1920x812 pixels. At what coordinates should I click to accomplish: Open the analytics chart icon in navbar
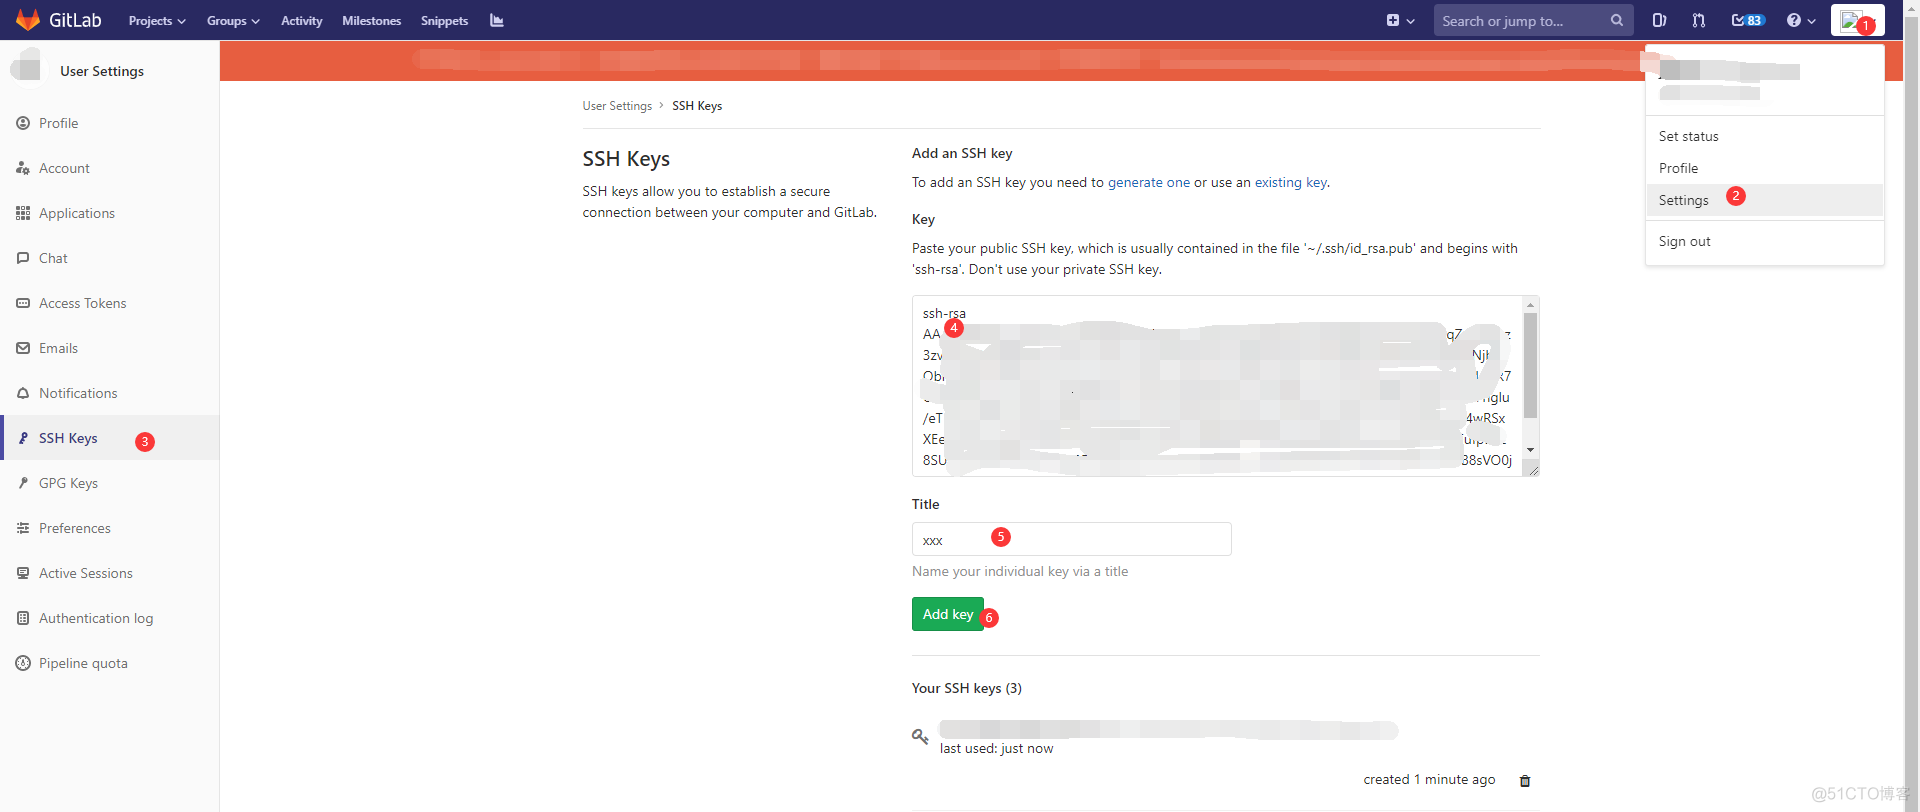[x=497, y=20]
